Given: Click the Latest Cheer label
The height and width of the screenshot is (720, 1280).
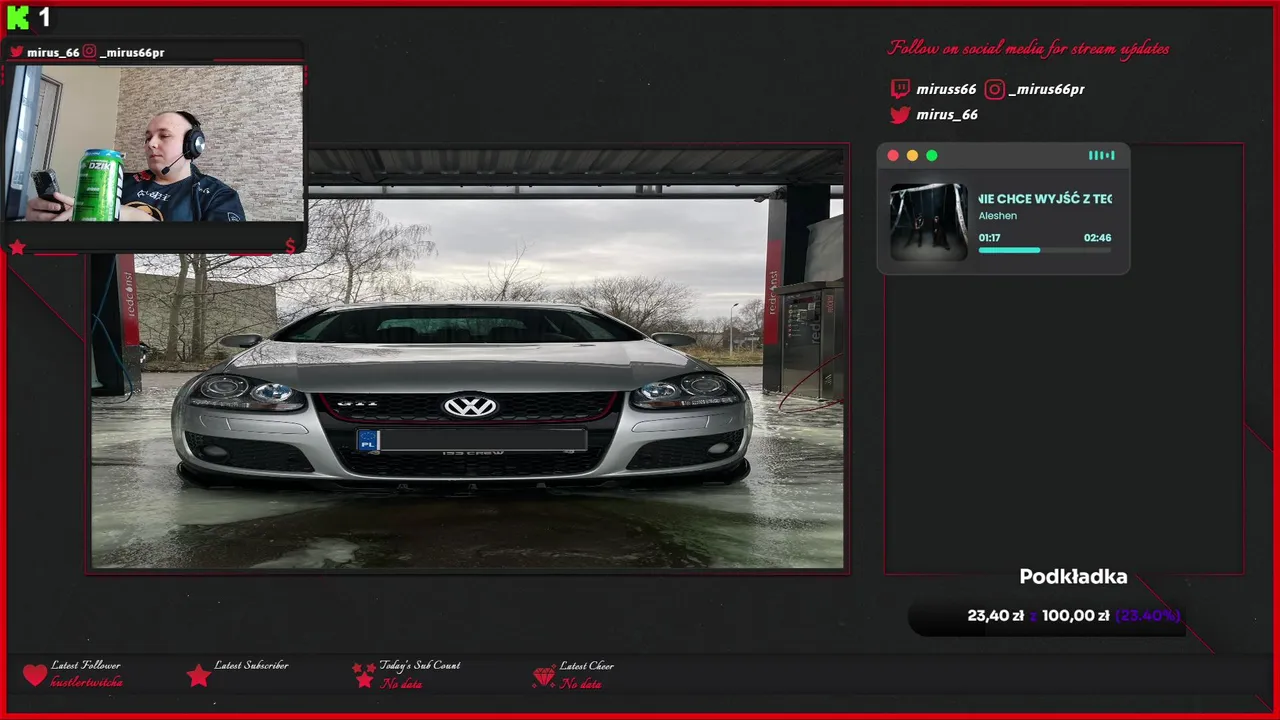Looking at the screenshot, I should (x=587, y=666).
